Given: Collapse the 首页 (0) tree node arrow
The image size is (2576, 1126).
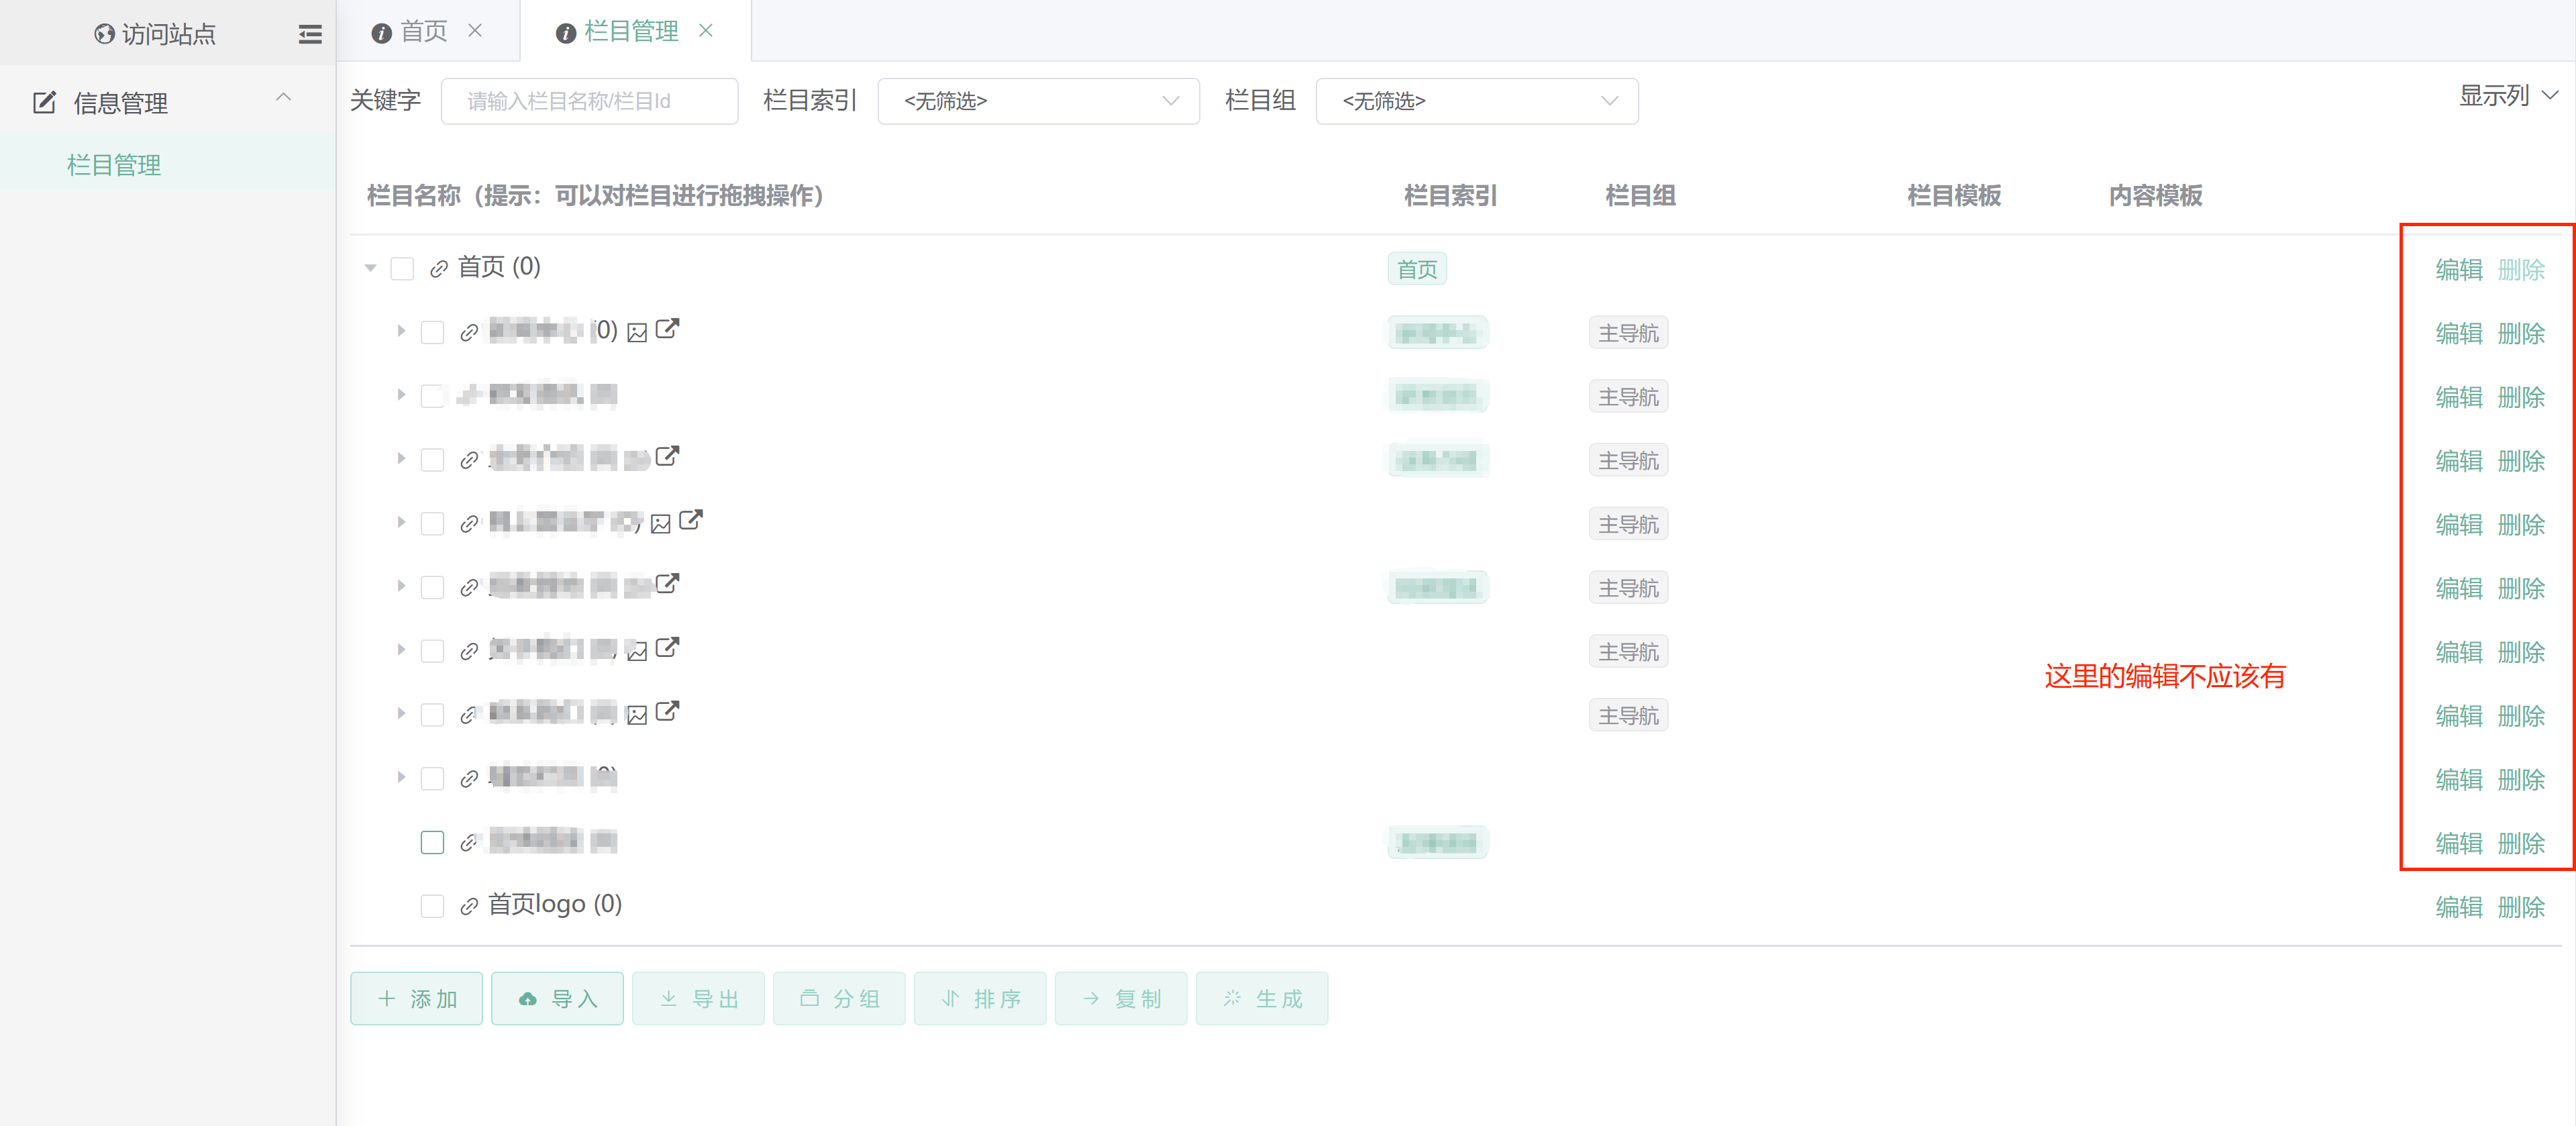Looking at the screenshot, I should tap(371, 268).
